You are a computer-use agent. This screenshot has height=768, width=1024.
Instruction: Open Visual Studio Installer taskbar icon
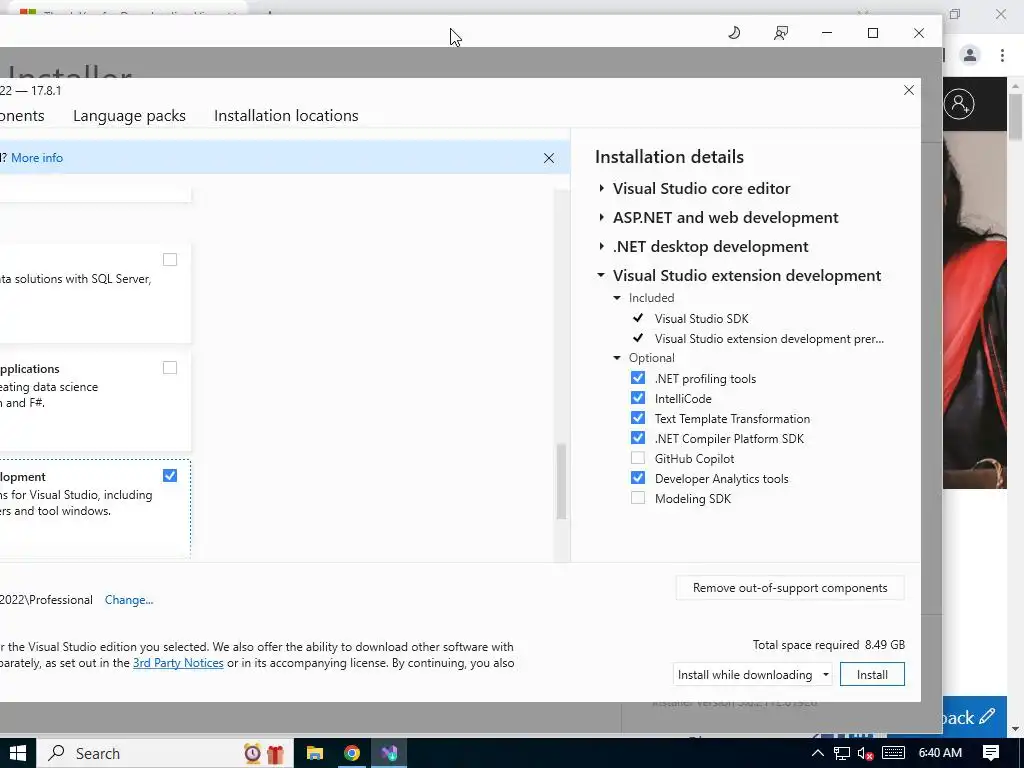(x=389, y=753)
